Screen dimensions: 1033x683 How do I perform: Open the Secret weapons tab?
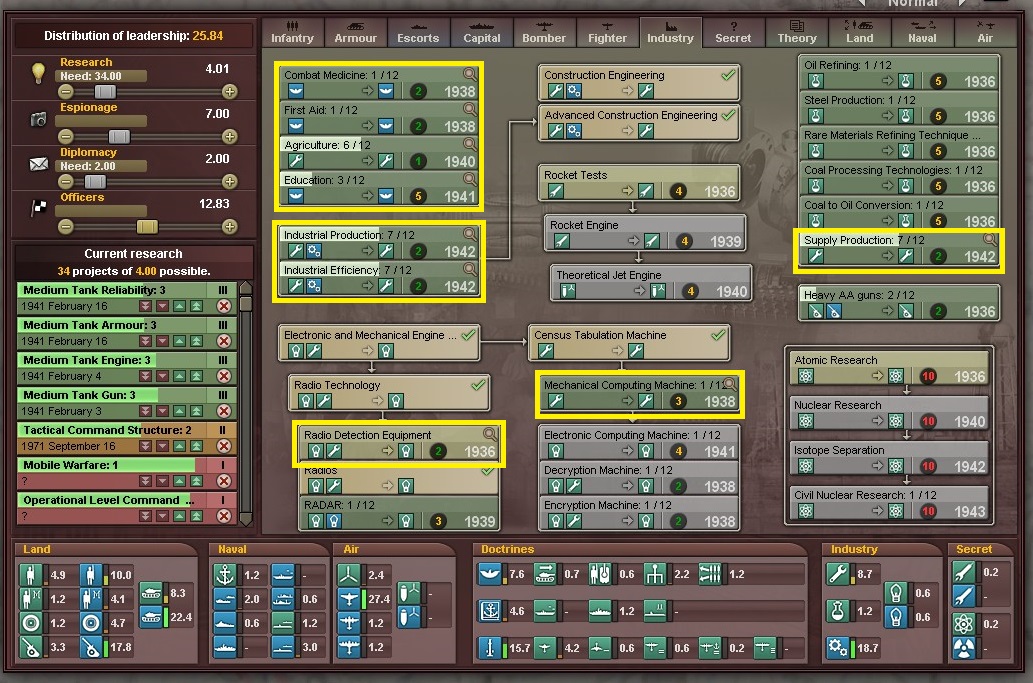pos(733,32)
